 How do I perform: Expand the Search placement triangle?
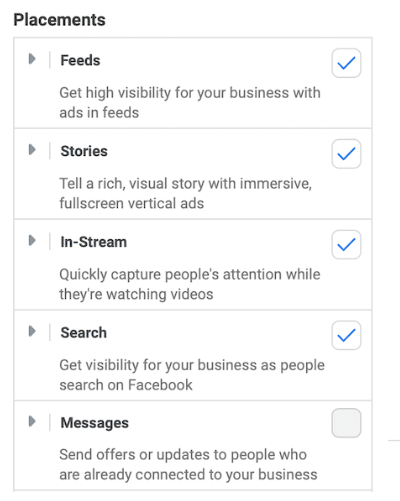(32, 331)
